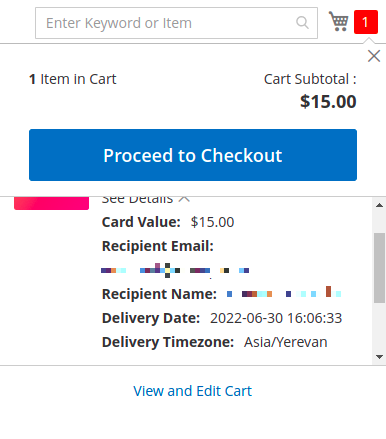Select the Card Value $15.00 text
This screenshot has height=439, width=386.
212,222
